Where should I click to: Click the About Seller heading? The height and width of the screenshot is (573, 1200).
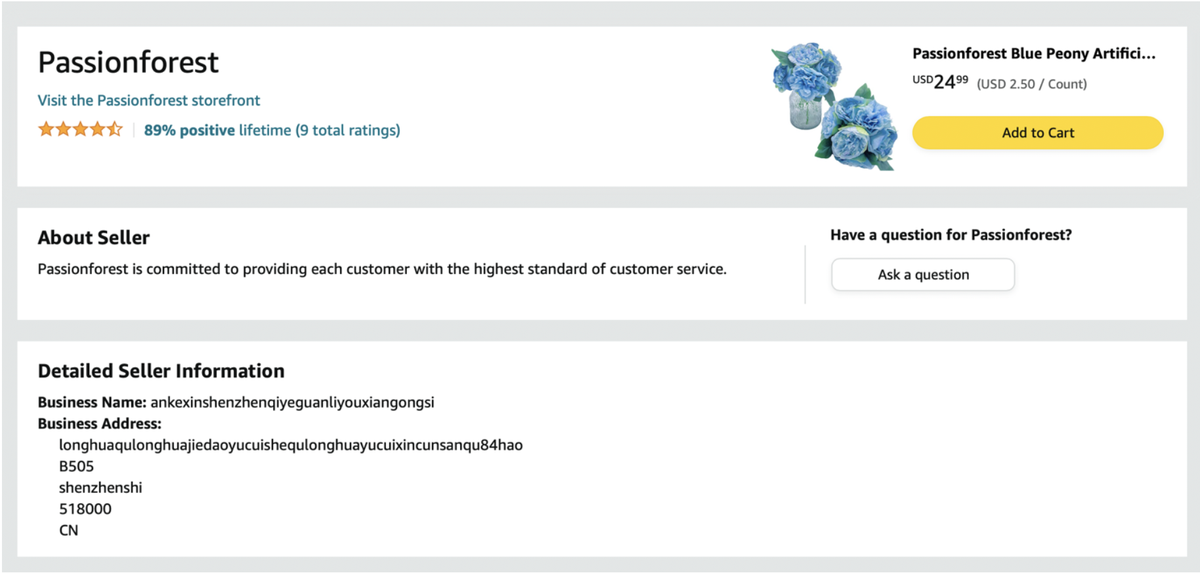[x=94, y=238]
